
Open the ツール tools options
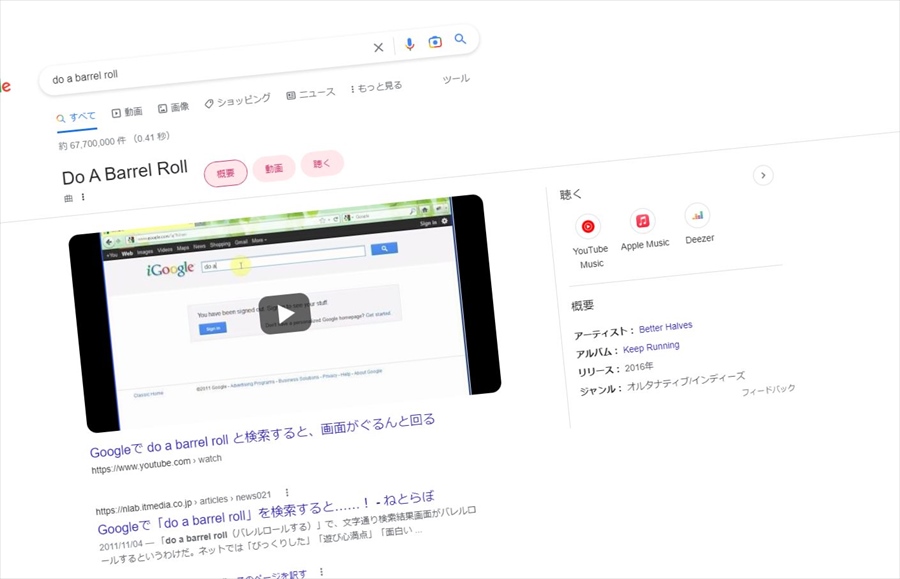click(455, 79)
